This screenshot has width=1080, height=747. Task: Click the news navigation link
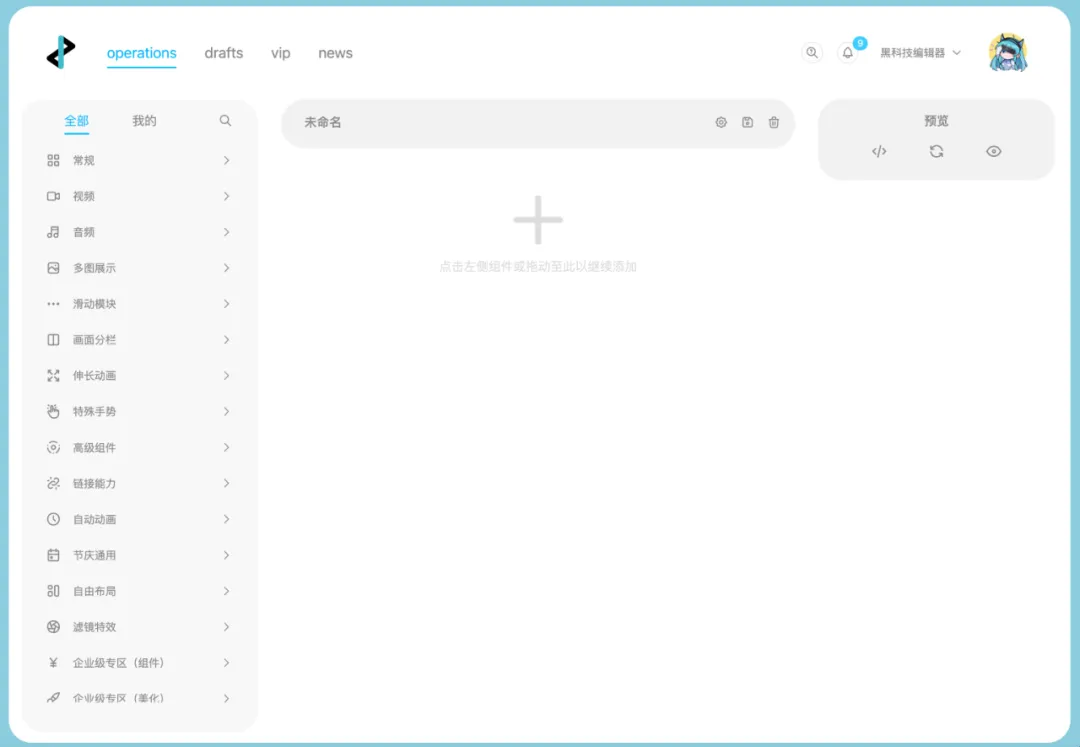pos(335,53)
